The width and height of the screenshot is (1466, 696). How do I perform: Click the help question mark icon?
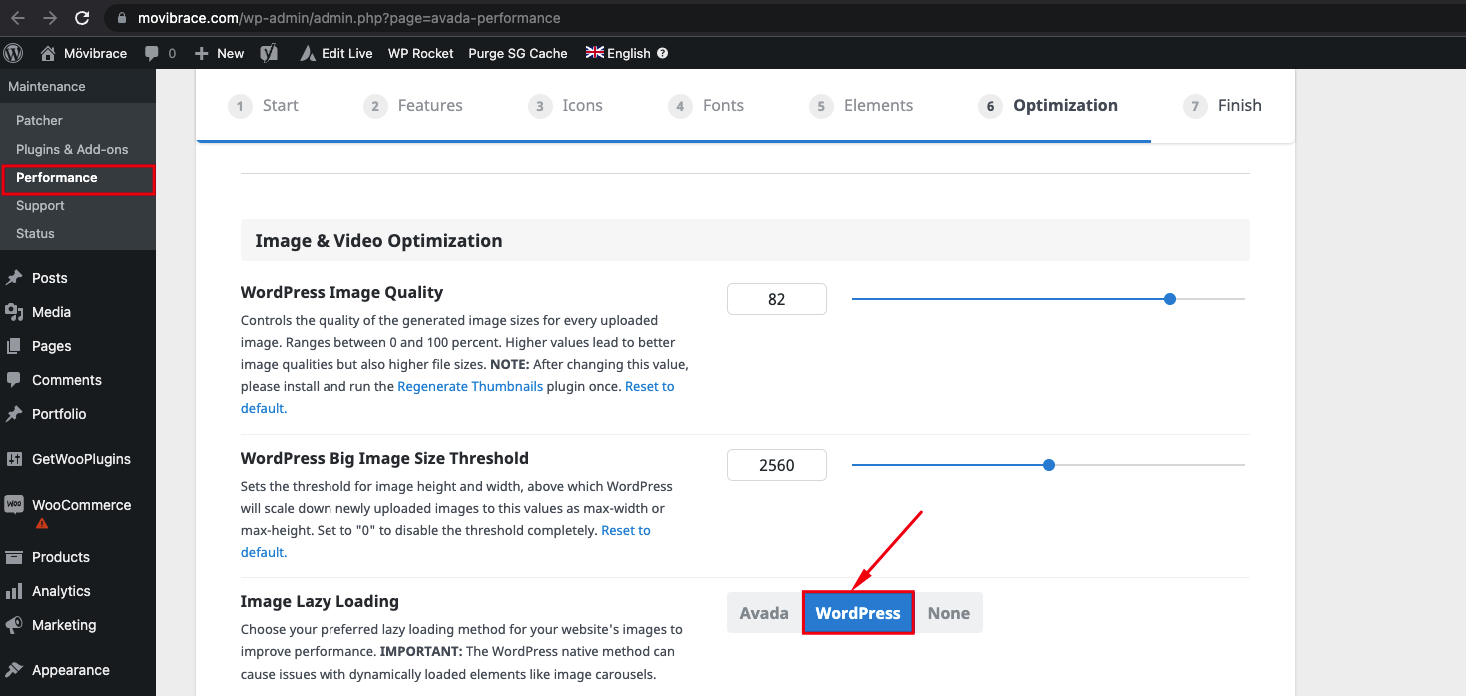[x=663, y=53]
